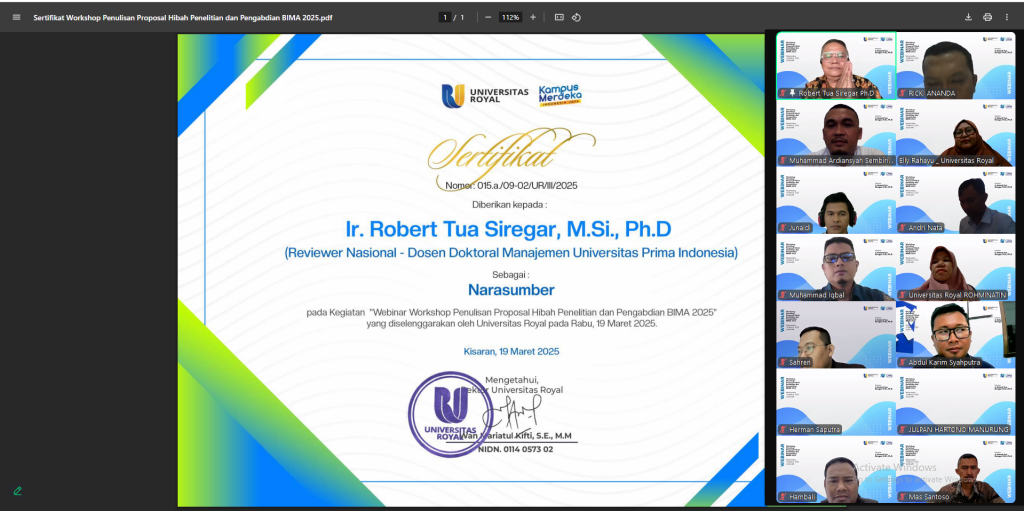The height and width of the screenshot is (511, 1024).
Task: Select Abdul Karim Syahputra's video tile
Action: (x=955, y=334)
